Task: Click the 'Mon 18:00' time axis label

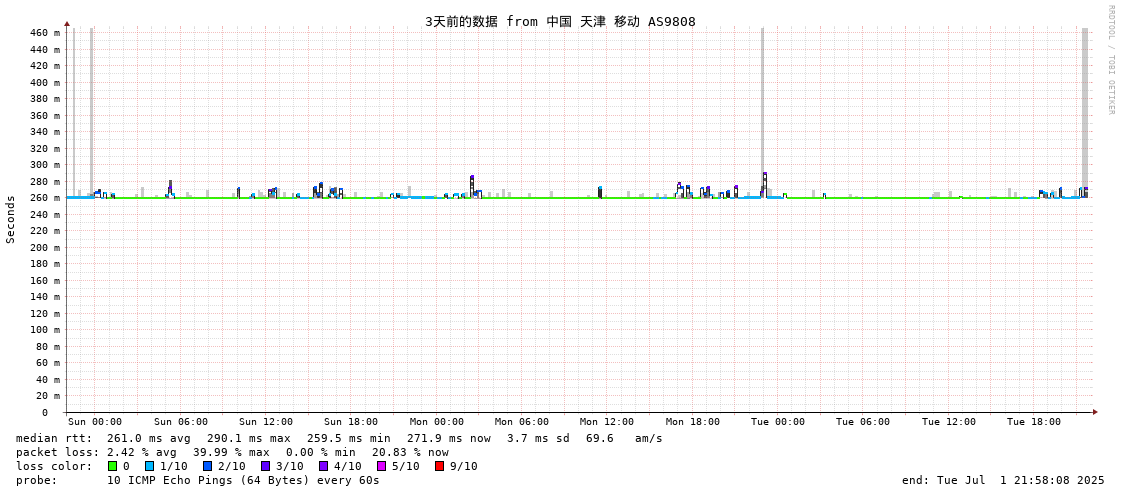Action: 693,422
